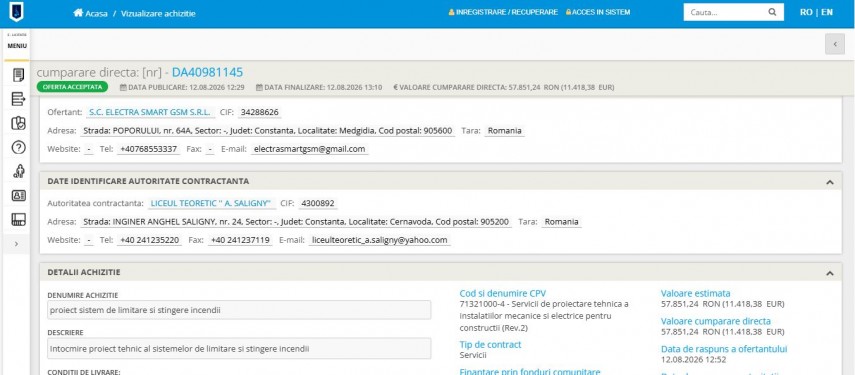Click the DESCRIERE text field
The image size is (855, 375).
[x=239, y=348]
